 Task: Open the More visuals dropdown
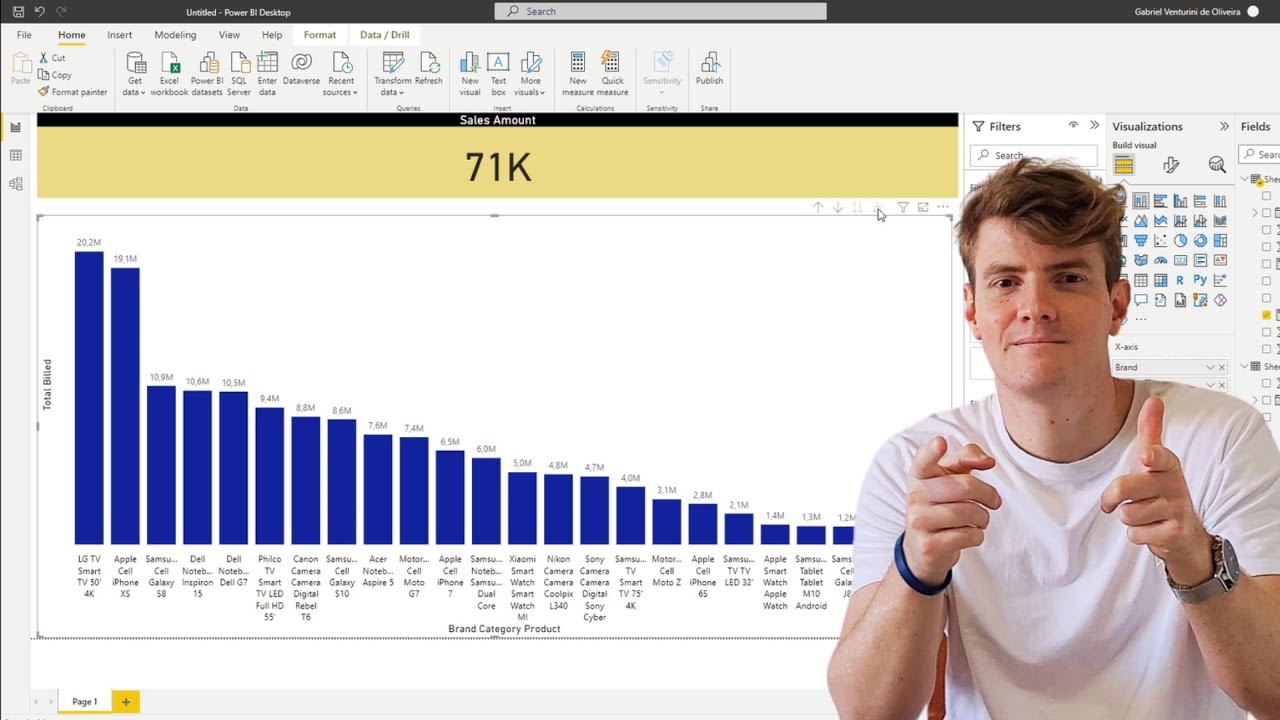(530, 74)
